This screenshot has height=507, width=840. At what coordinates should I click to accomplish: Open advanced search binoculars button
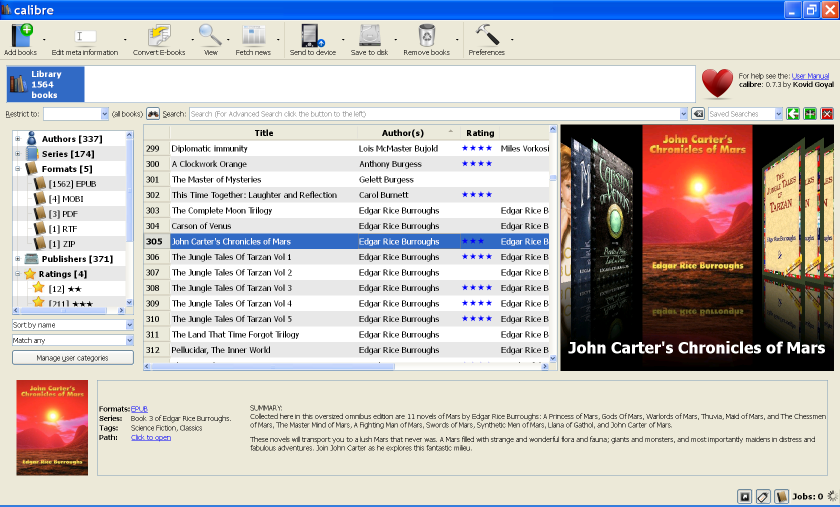(153, 114)
